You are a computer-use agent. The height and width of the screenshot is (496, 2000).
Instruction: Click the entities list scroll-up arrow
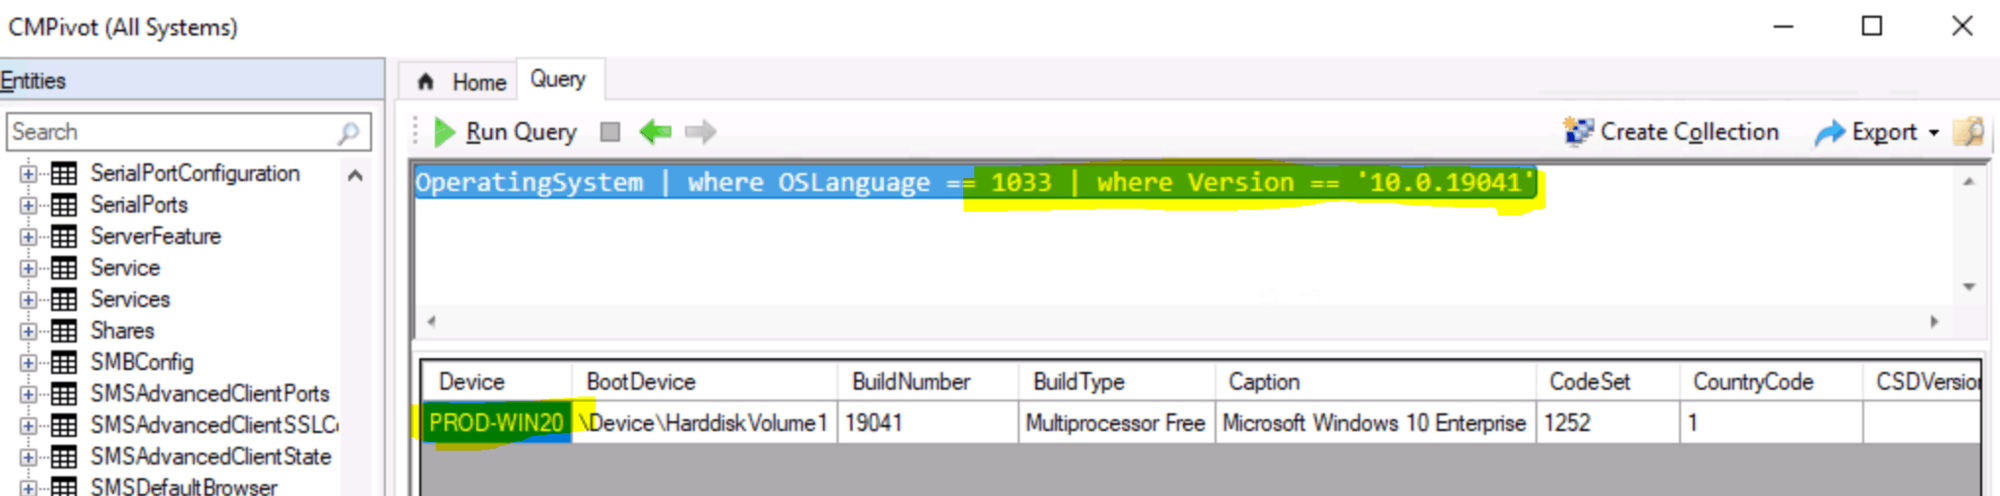click(355, 176)
